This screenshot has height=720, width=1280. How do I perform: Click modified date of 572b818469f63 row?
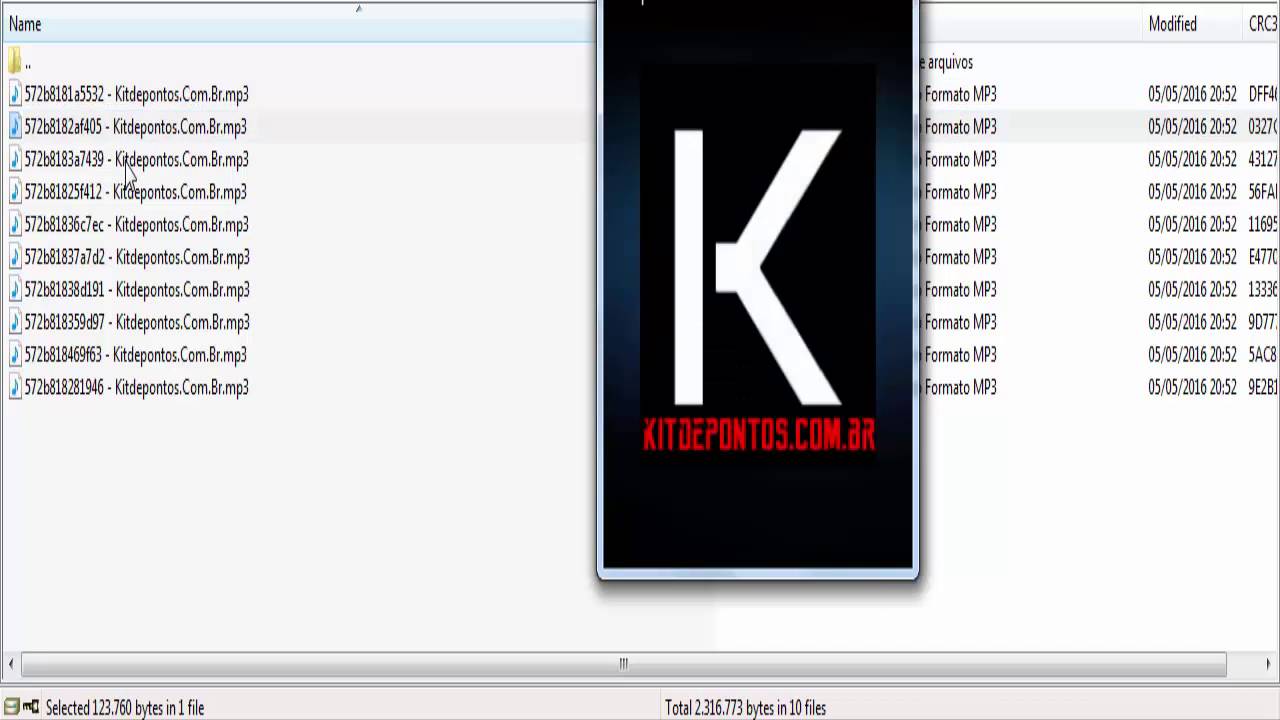(x=1192, y=355)
